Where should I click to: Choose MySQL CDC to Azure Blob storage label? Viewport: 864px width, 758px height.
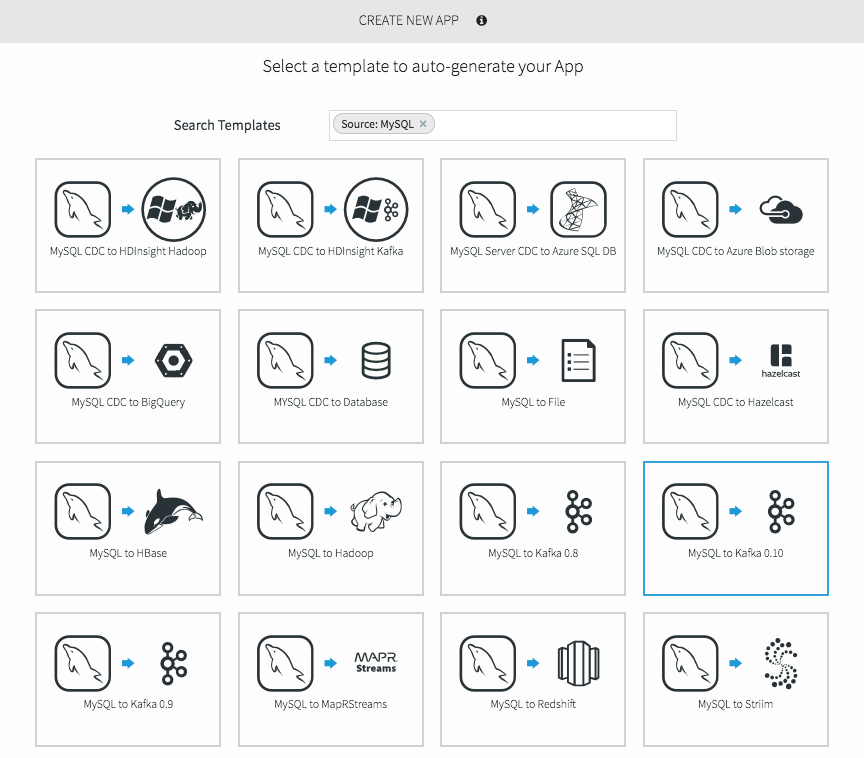[x=736, y=251]
